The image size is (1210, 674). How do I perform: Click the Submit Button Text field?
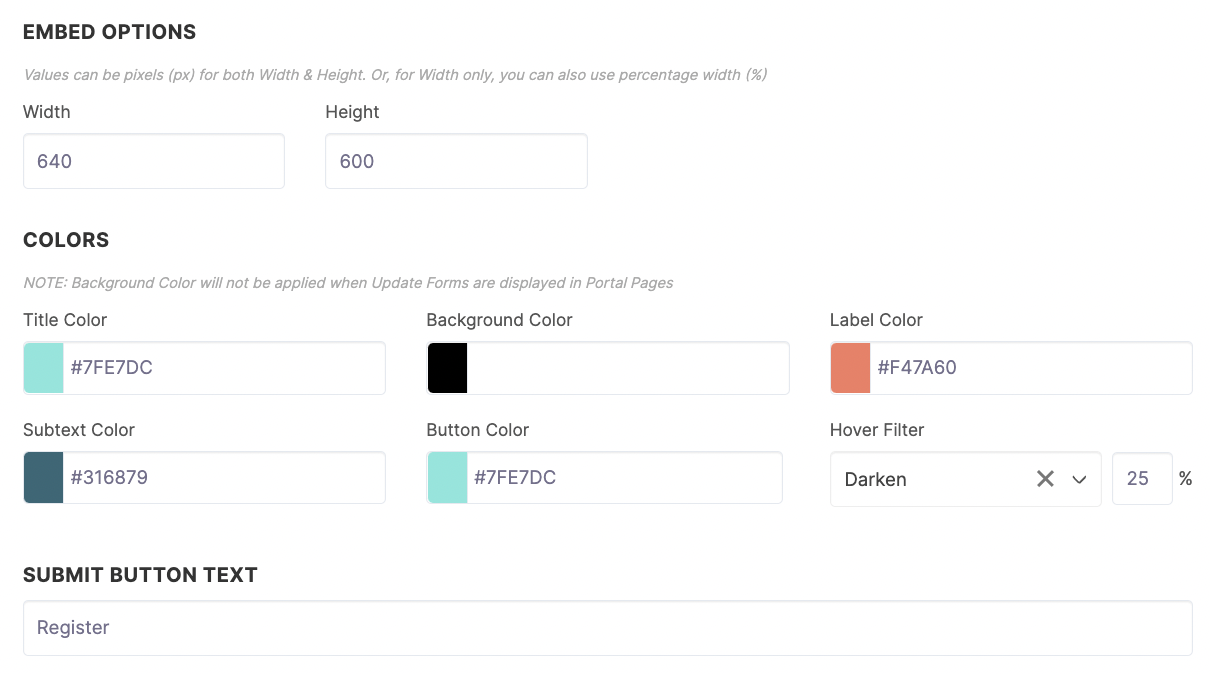[x=608, y=628]
